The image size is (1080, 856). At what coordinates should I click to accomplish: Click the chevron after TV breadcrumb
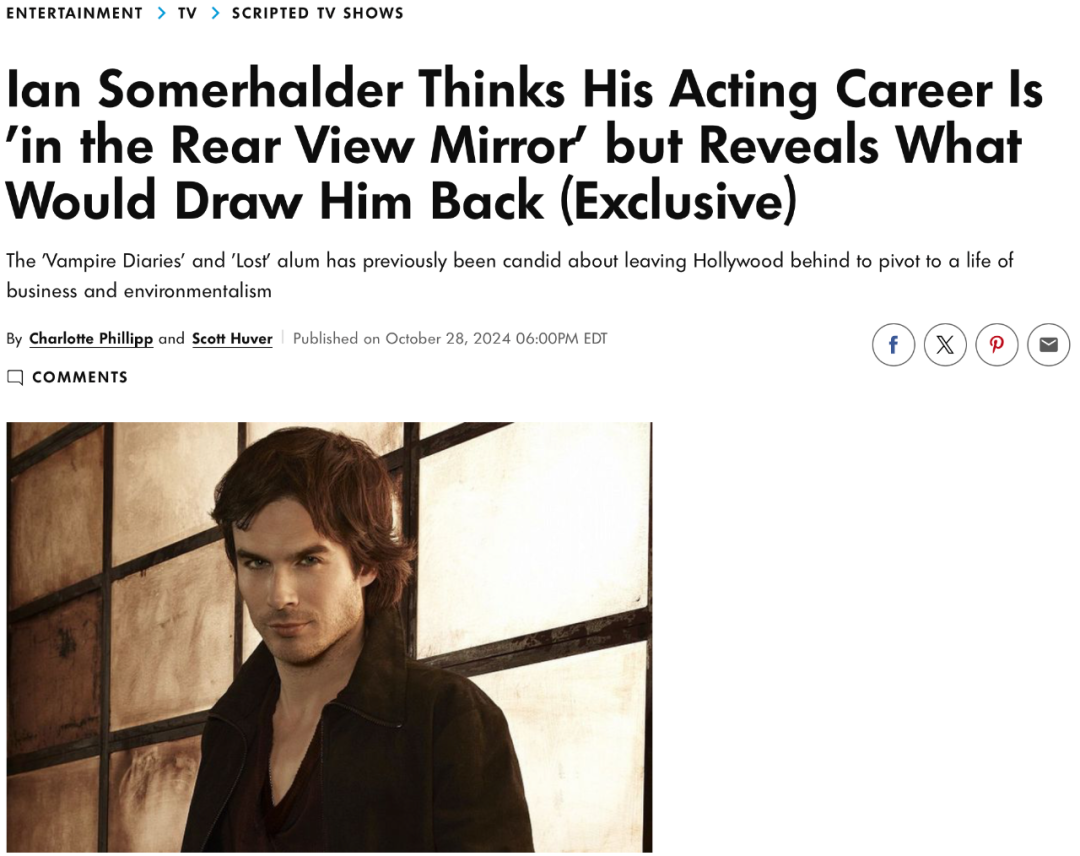(216, 13)
